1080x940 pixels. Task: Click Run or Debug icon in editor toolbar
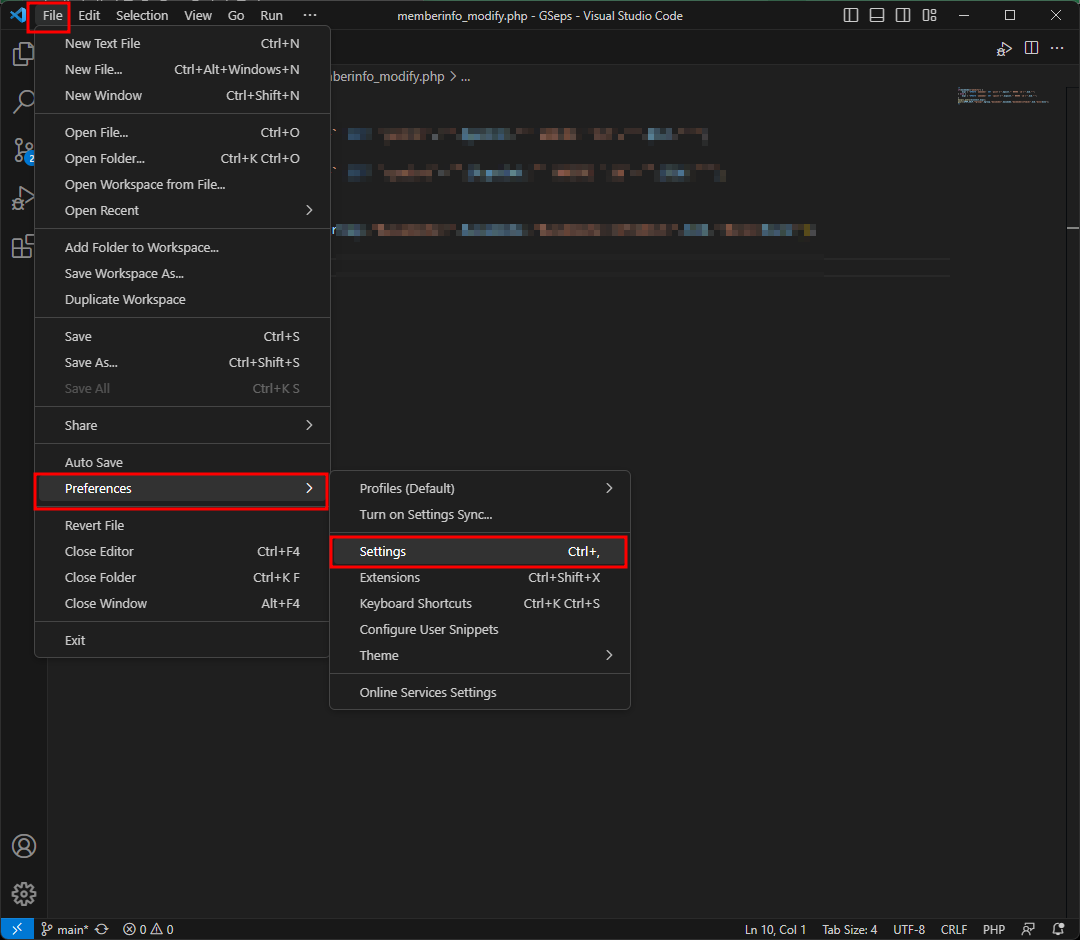pos(1004,48)
